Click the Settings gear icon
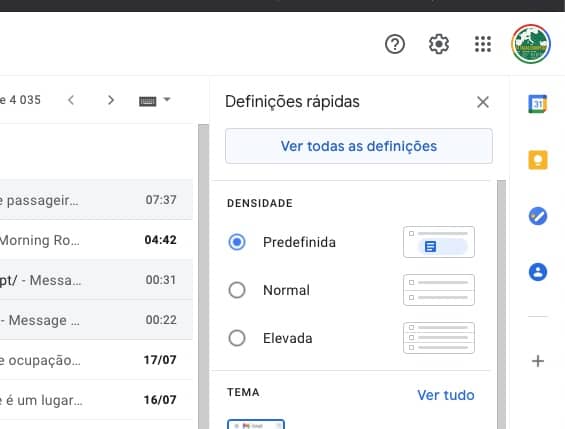 [439, 44]
